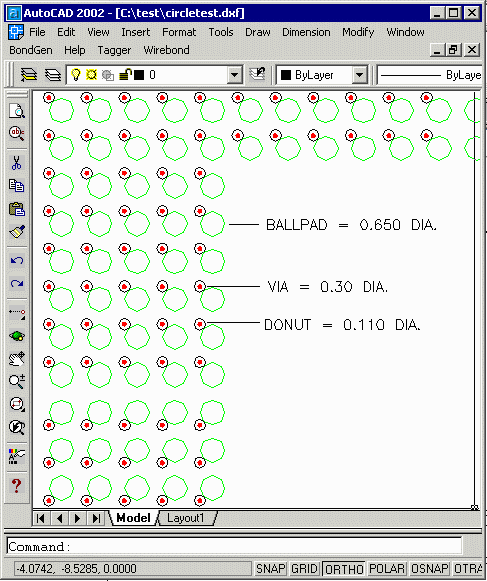Toggle OTRACK in status bar
The image size is (487, 581).
coord(467,568)
